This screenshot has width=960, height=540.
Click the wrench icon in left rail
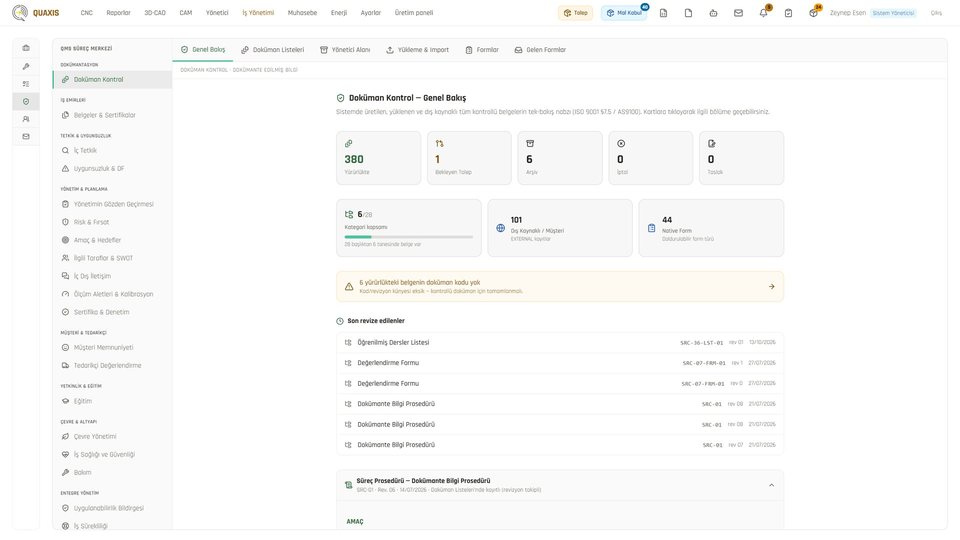tap(26, 66)
